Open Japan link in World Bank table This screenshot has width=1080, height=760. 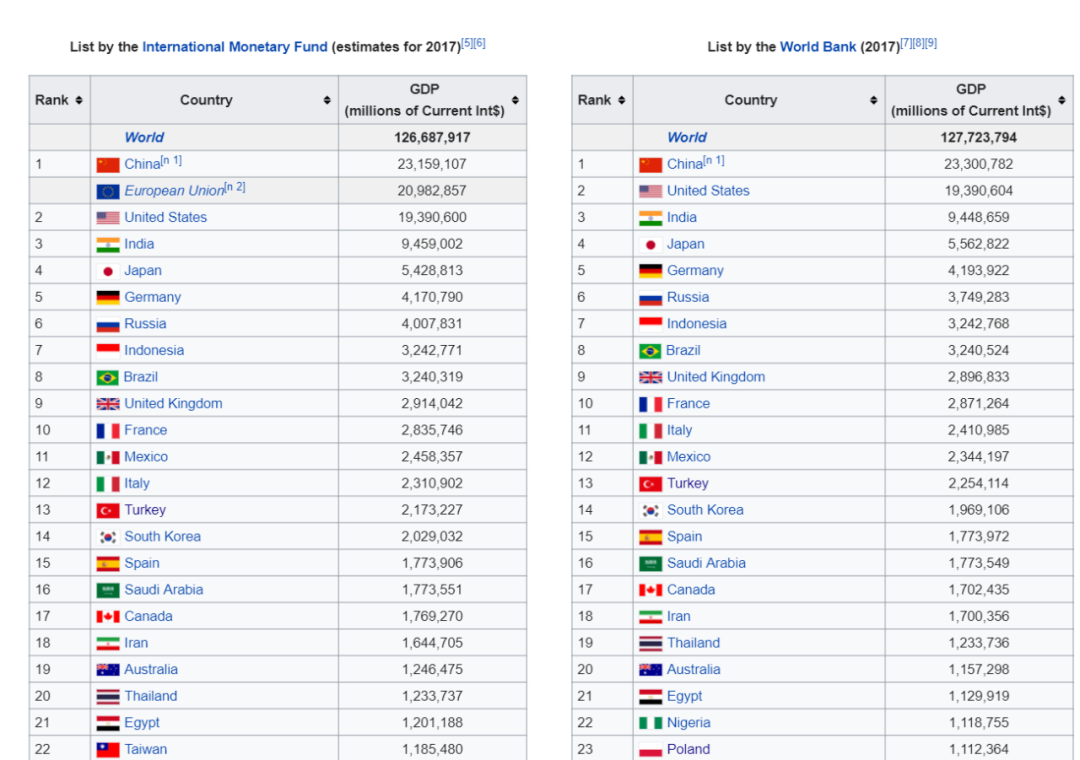[685, 245]
